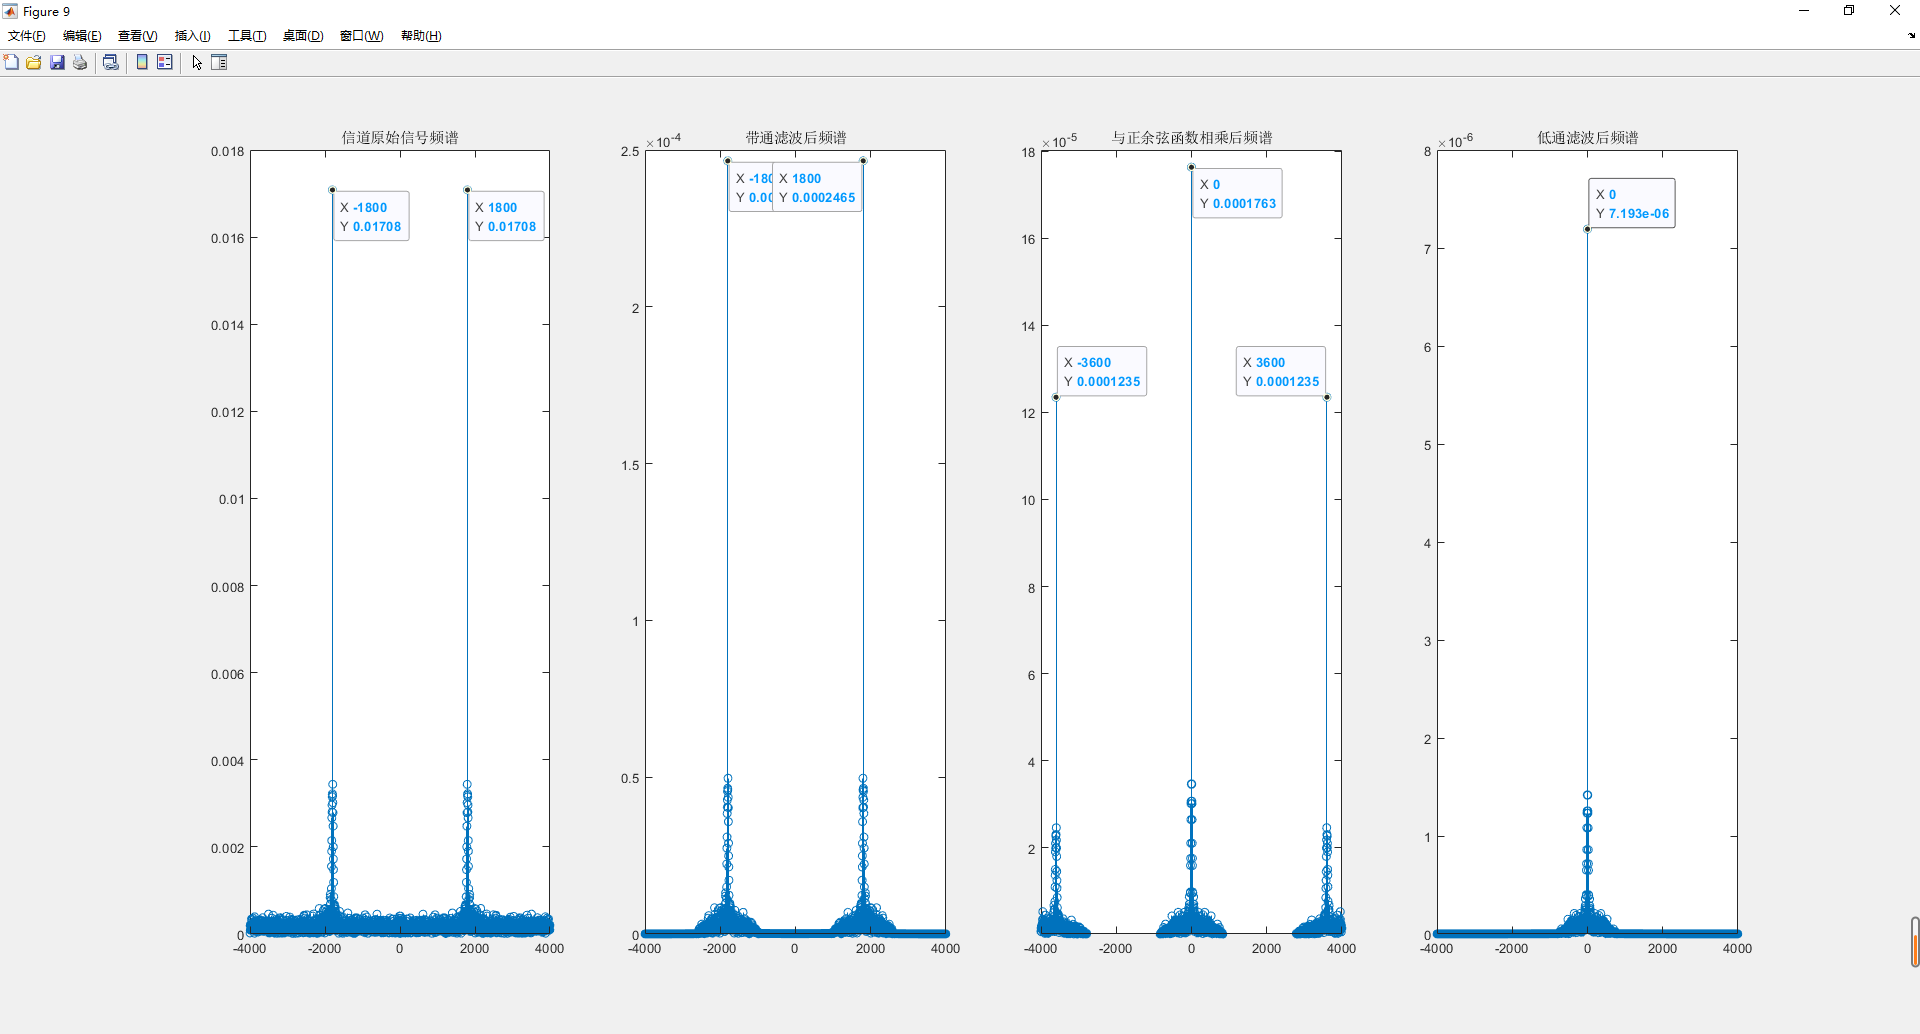Click the 3600 peak marker in third plot
1920x1034 pixels.
[x=1327, y=398]
